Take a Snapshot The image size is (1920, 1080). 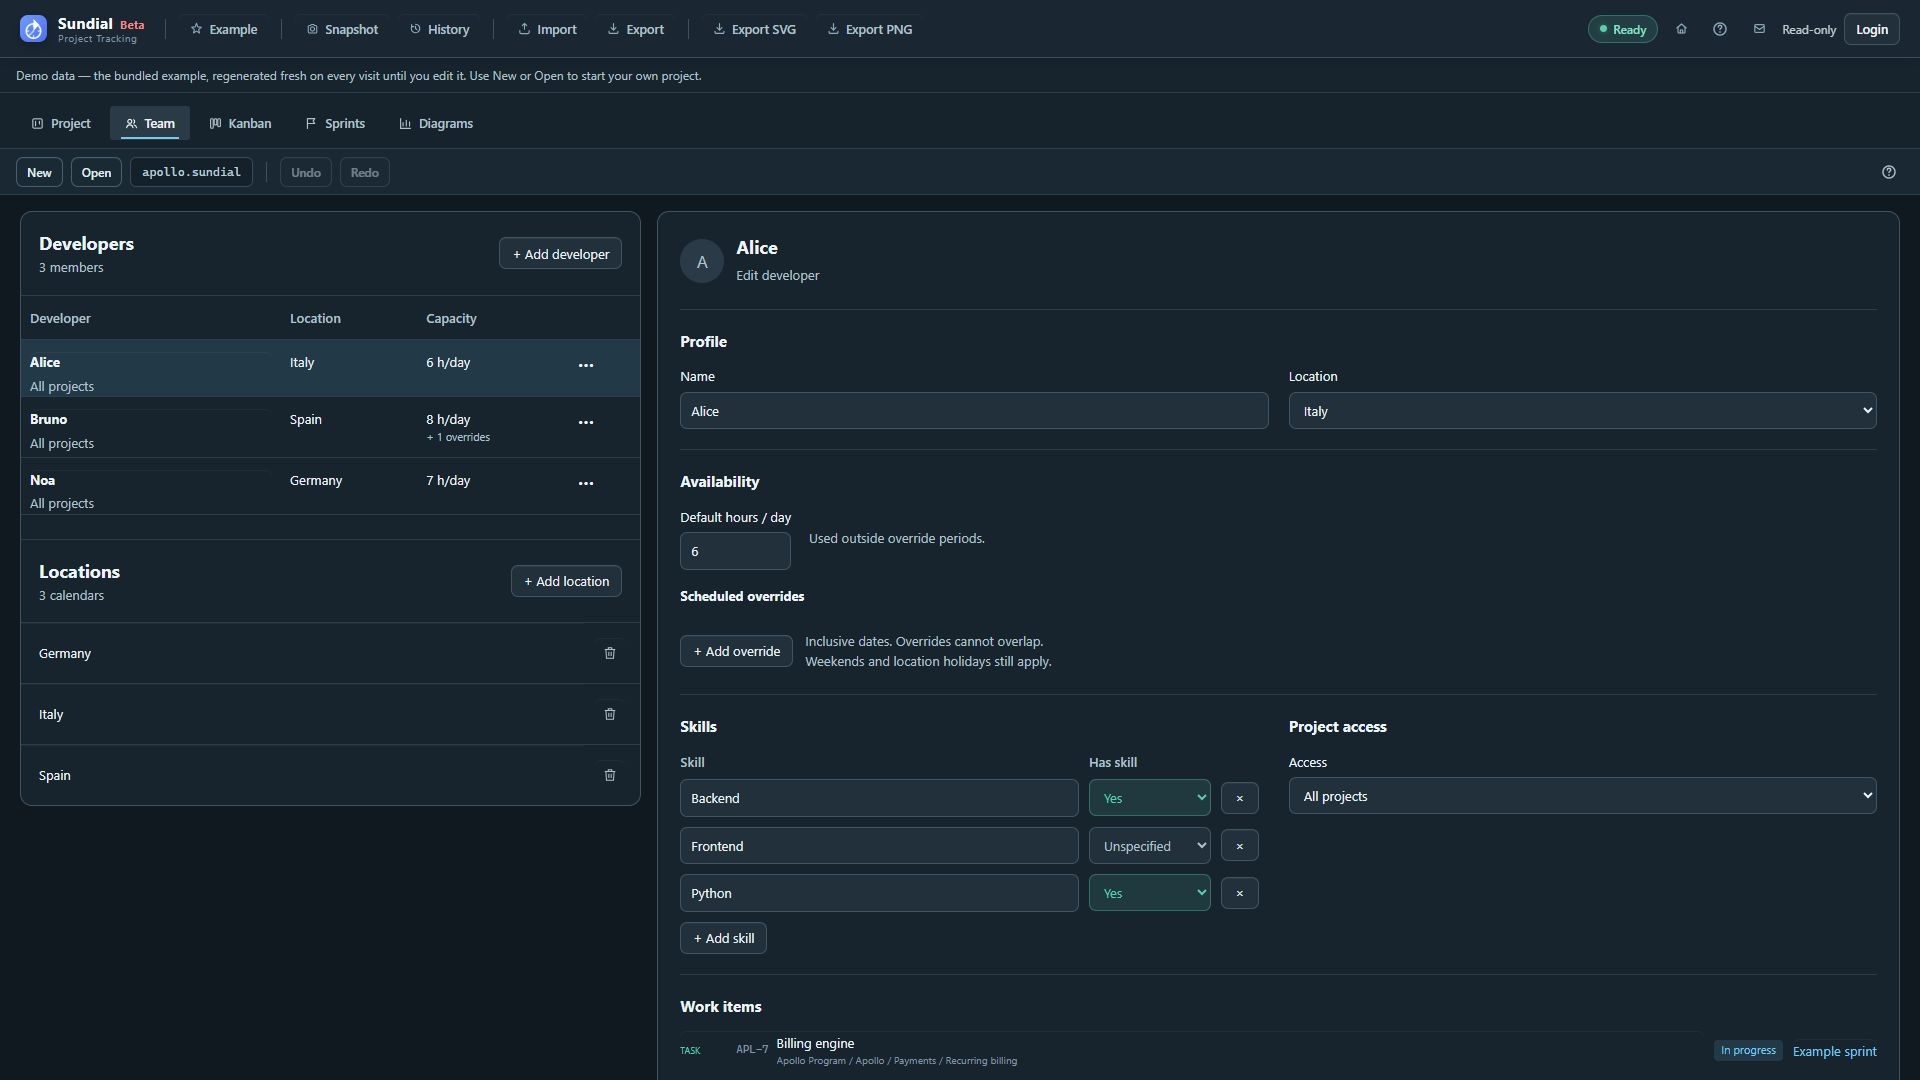click(x=342, y=29)
